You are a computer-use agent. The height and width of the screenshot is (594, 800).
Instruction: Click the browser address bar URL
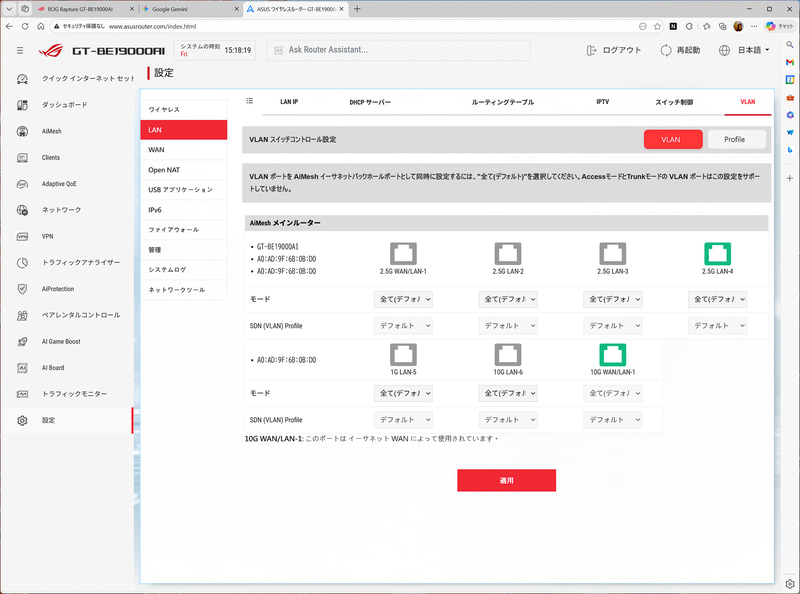point(153,26)
